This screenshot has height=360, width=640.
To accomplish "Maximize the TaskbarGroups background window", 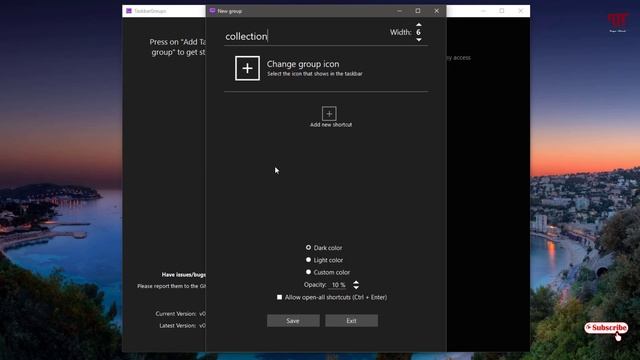I will pos(502,11).
